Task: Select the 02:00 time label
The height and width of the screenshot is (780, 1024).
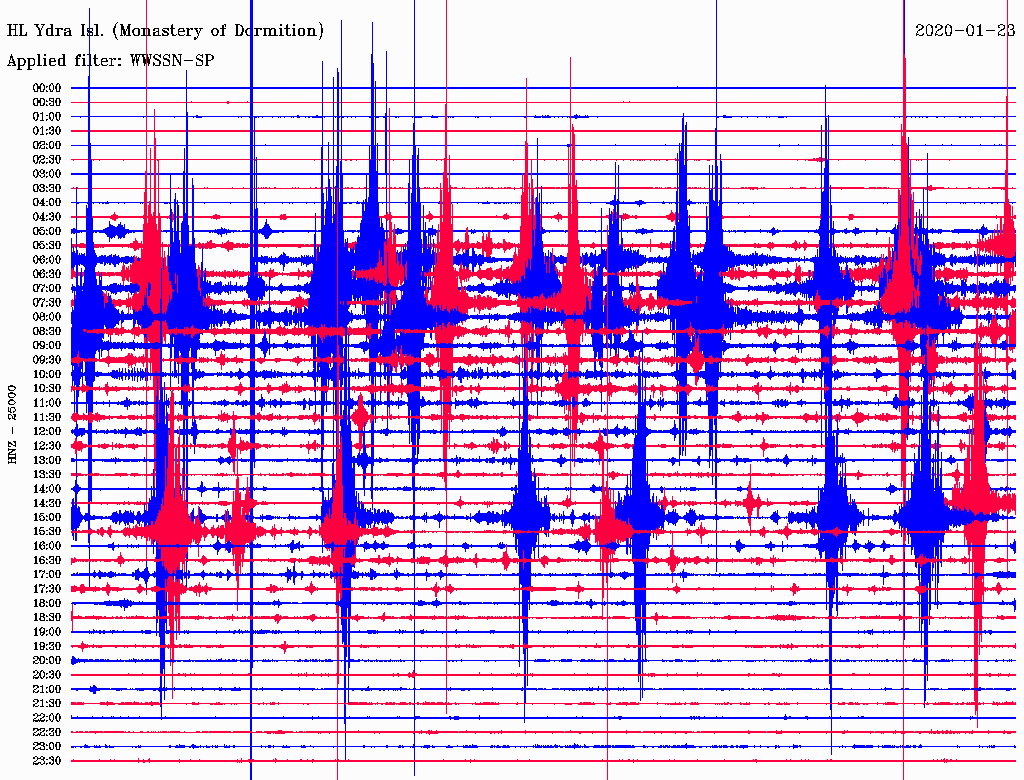Action: [47, 145]
